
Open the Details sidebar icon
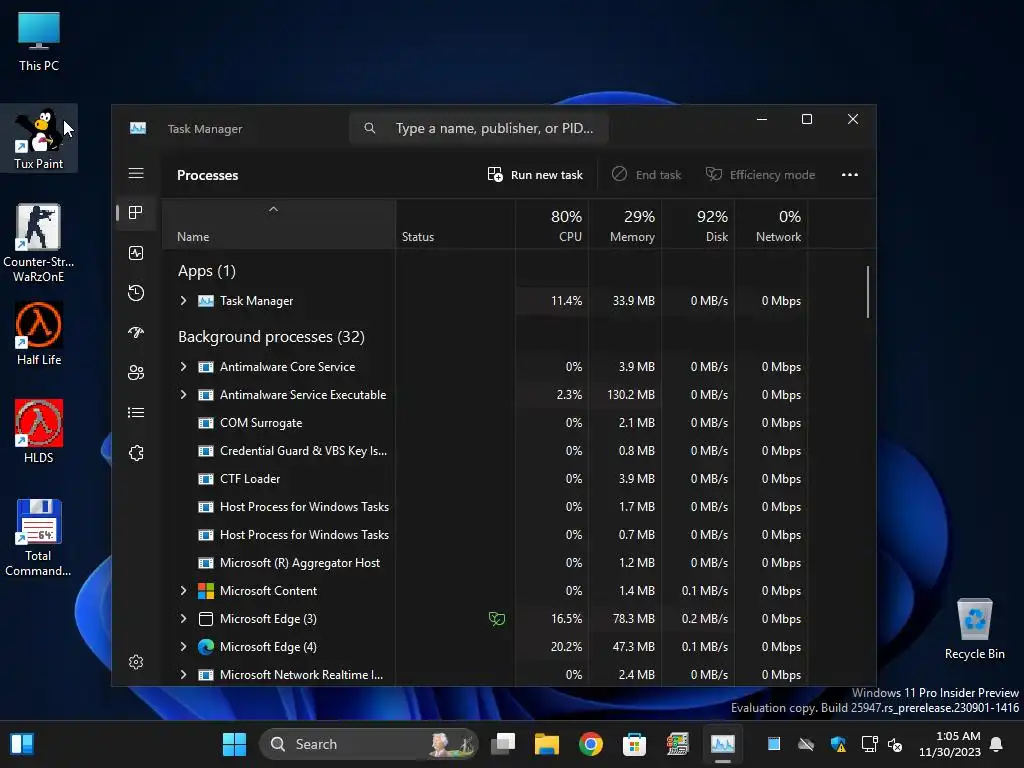pyautogui.click(x=136, y=412)
